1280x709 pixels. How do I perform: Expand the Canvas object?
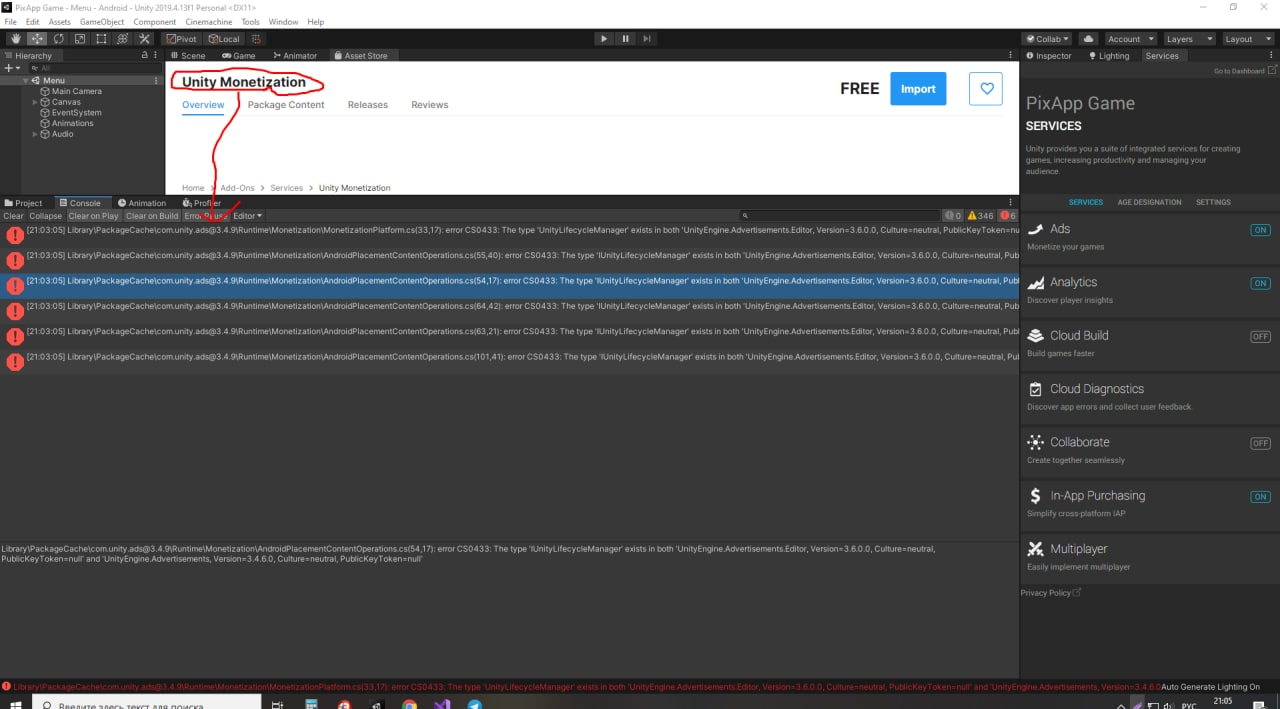[x=35, y=102]
